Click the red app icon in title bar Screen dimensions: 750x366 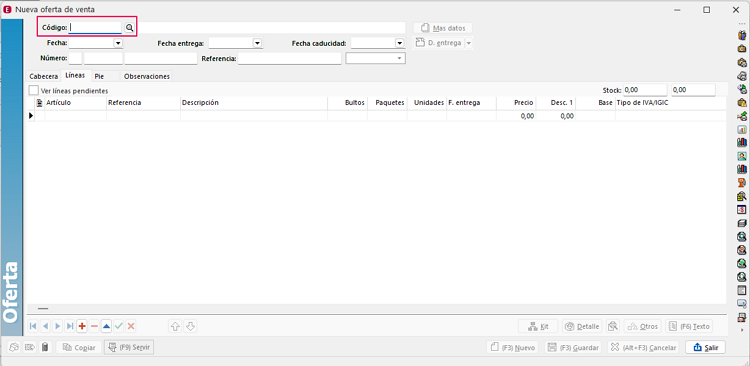click(7, 10)
